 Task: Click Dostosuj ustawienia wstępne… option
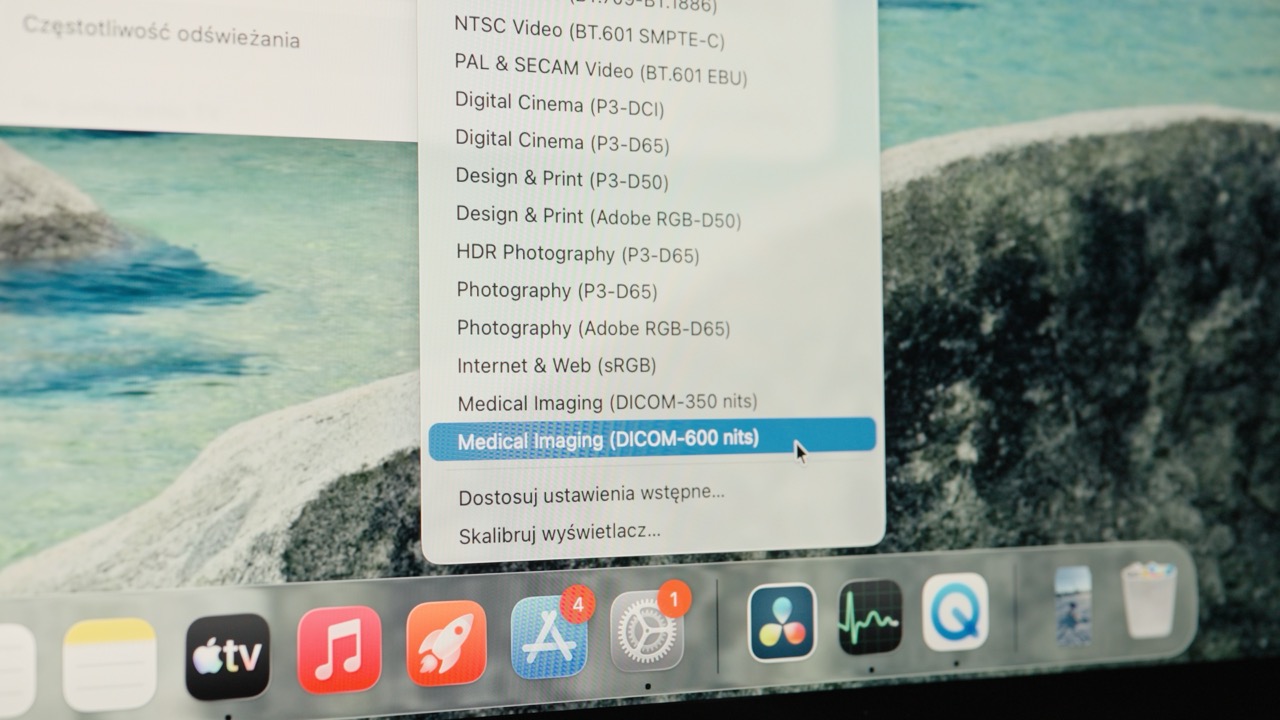(x=591, y=494)
